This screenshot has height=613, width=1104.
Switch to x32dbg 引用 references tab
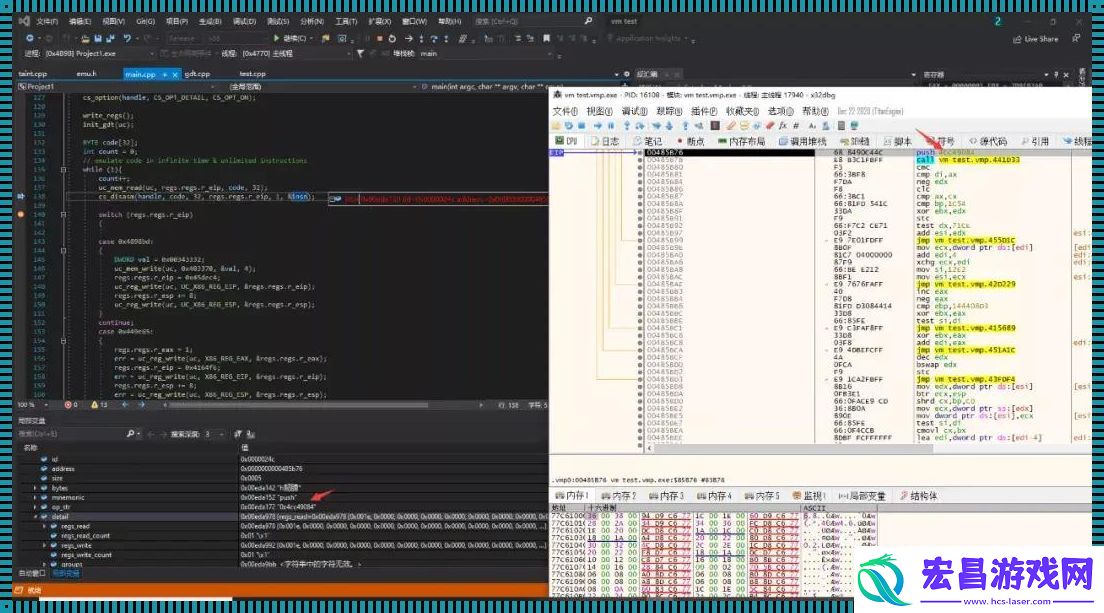point(1034,141)
